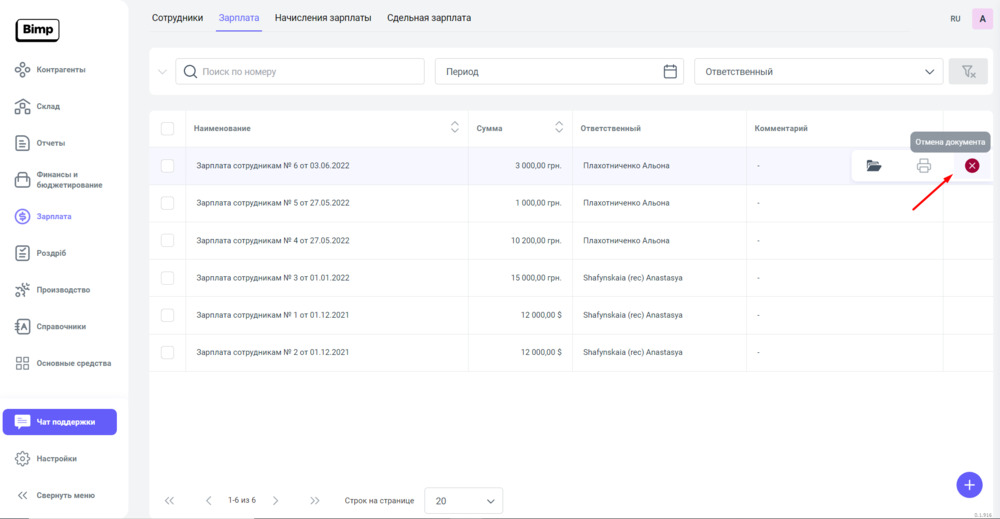This screenshot has width=1000, height=519.
Task: Expand the filter chevron left of search
Action: (163, 72)
